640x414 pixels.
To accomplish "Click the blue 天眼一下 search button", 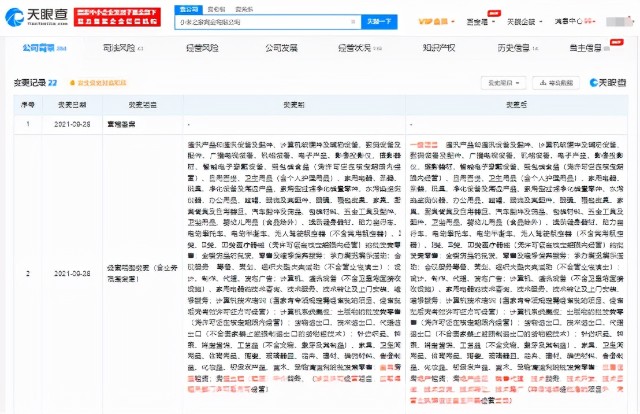I will pyautogui.click(x=379, y=22).
